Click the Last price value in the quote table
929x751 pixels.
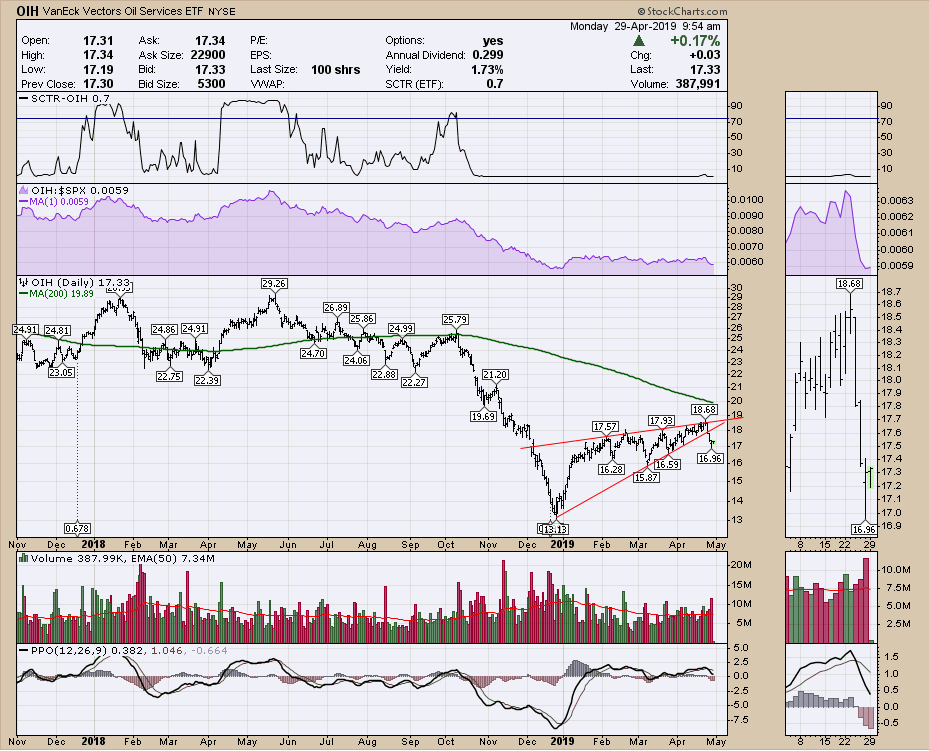click(x=706, y=69)
